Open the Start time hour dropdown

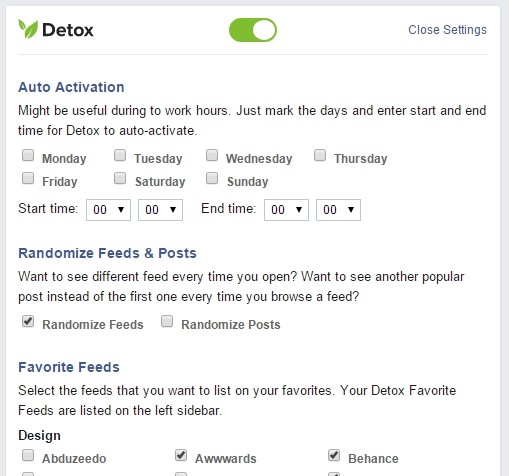coord(108,210)
